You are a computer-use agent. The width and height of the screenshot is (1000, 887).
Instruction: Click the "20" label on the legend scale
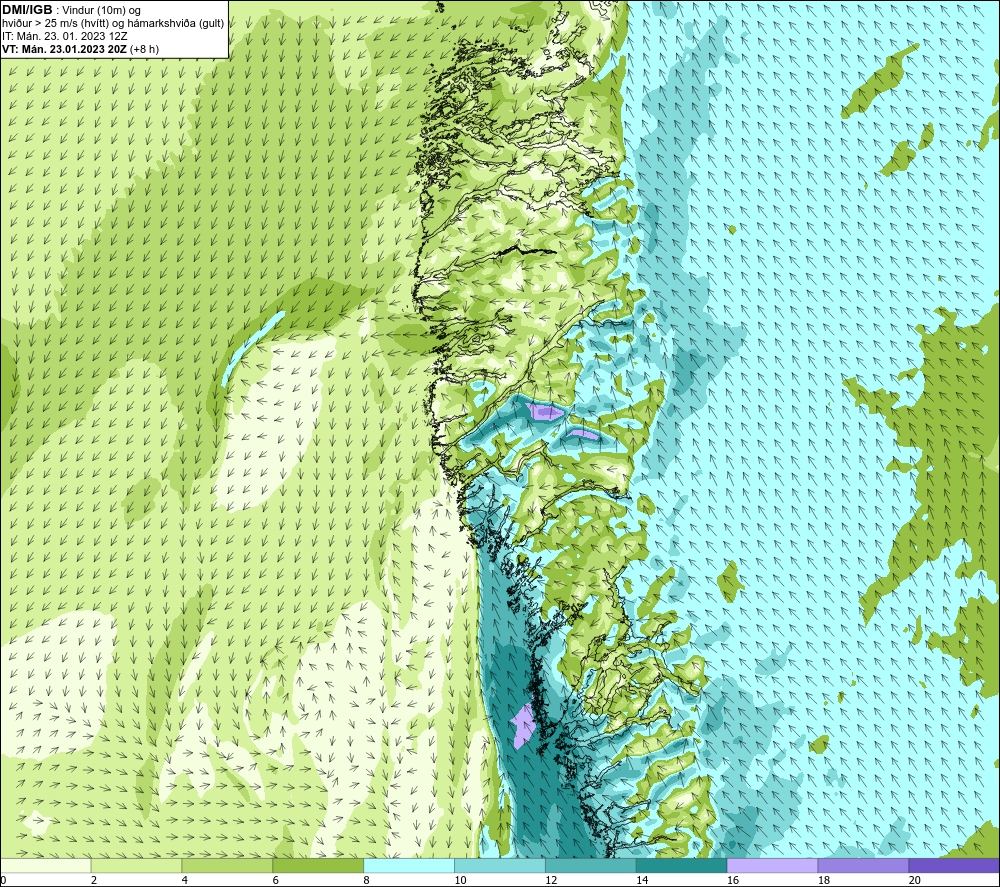click(915, 881)
